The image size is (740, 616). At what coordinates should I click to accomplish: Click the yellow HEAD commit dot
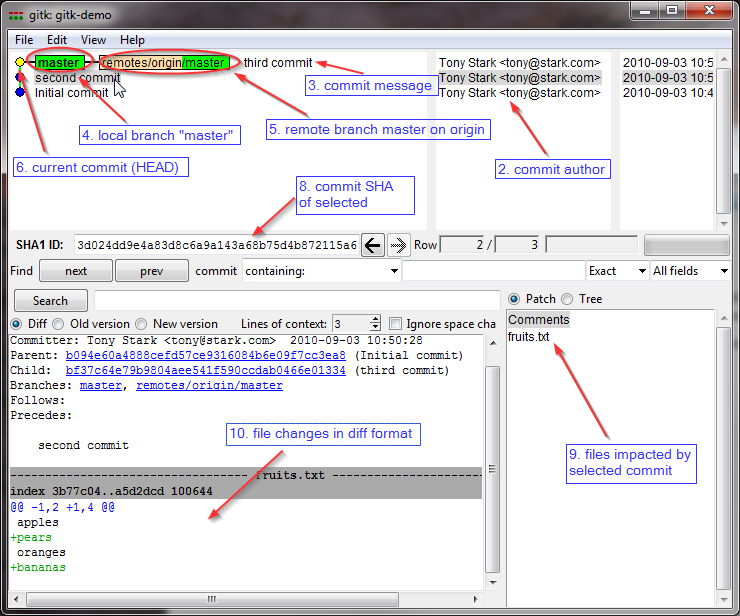(x=20, y=62)
